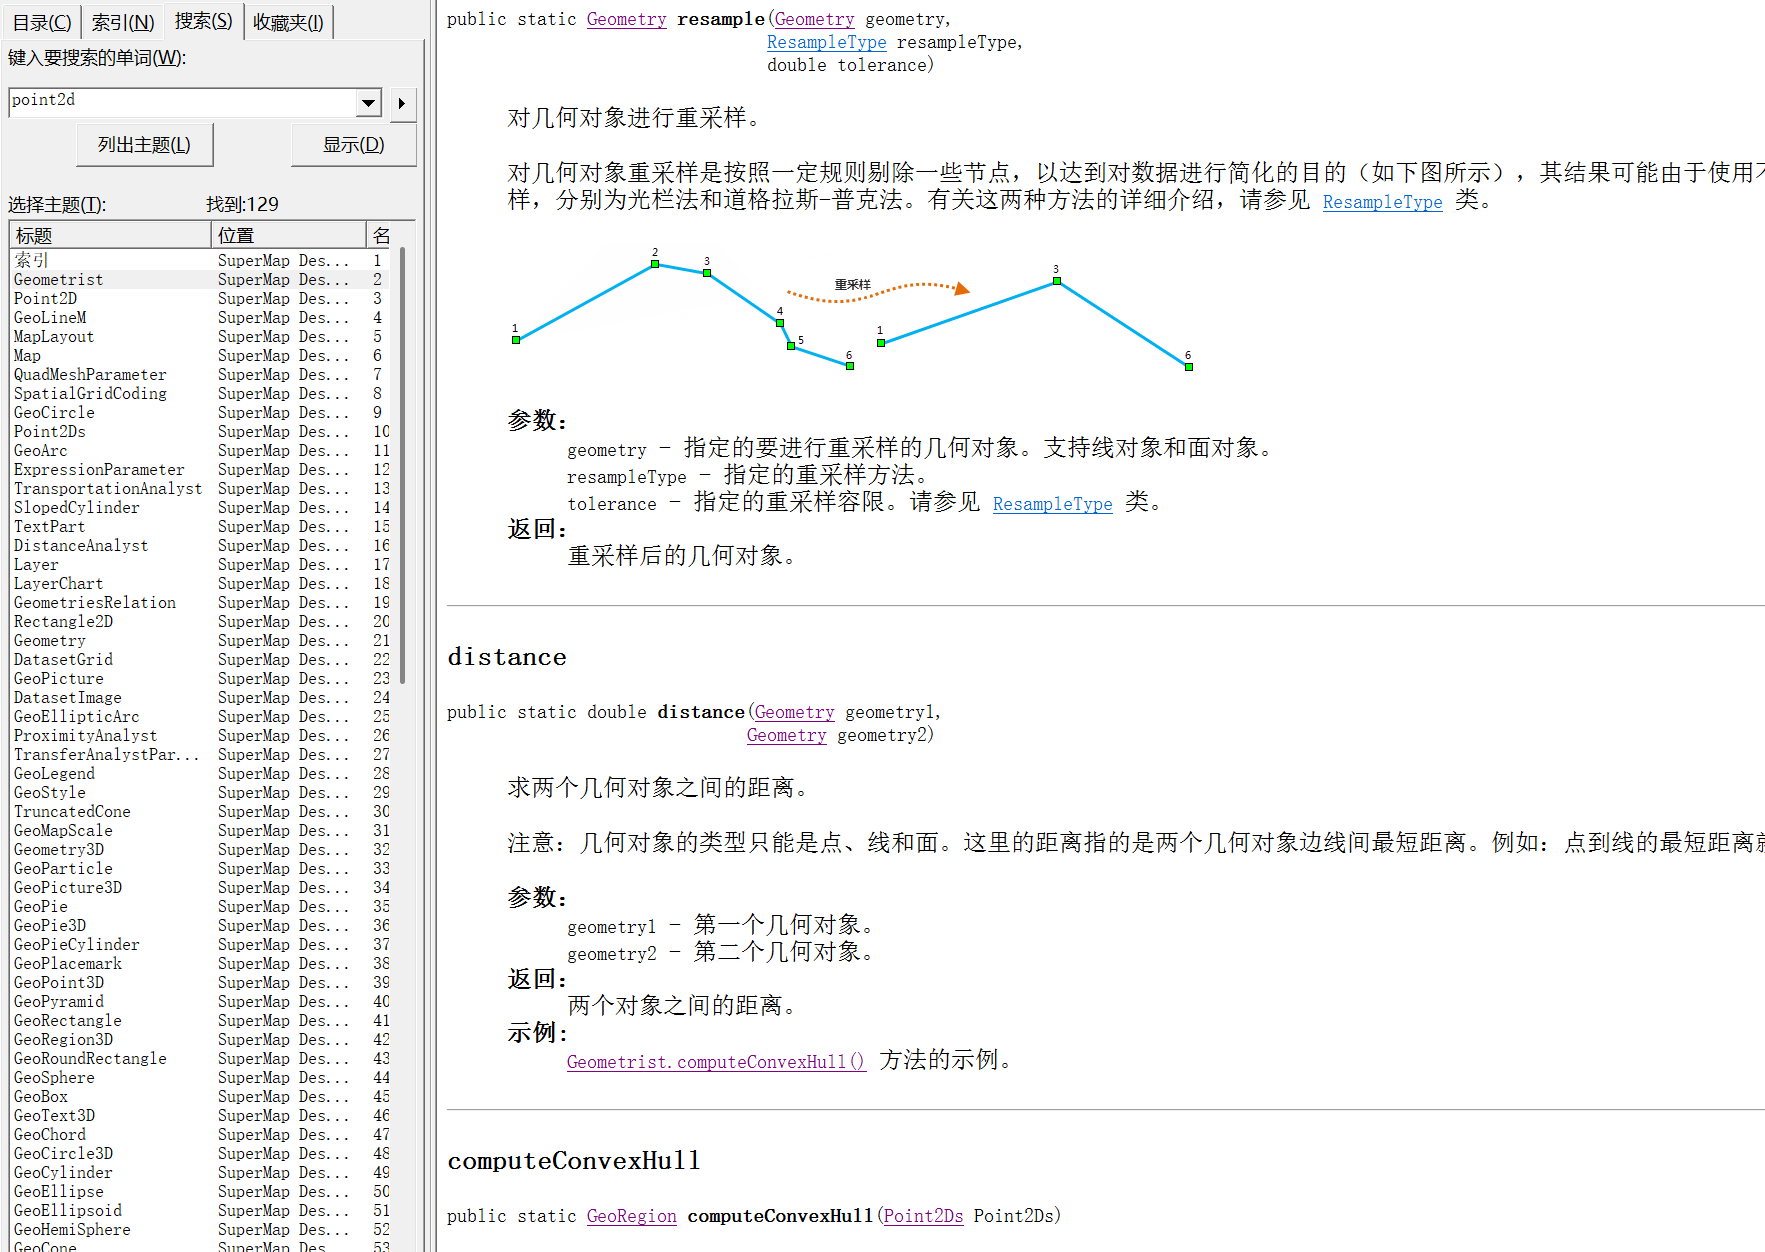Click into the point2d search field
Image resolution: width=1765 pixels, height=1252 pixels.
[x=180, y=101]
